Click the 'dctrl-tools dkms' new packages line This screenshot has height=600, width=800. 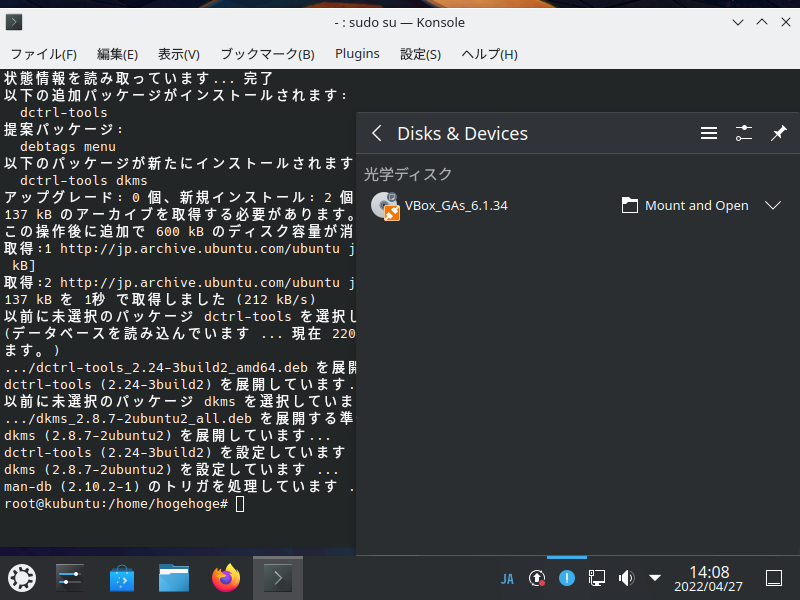[84, 181]
